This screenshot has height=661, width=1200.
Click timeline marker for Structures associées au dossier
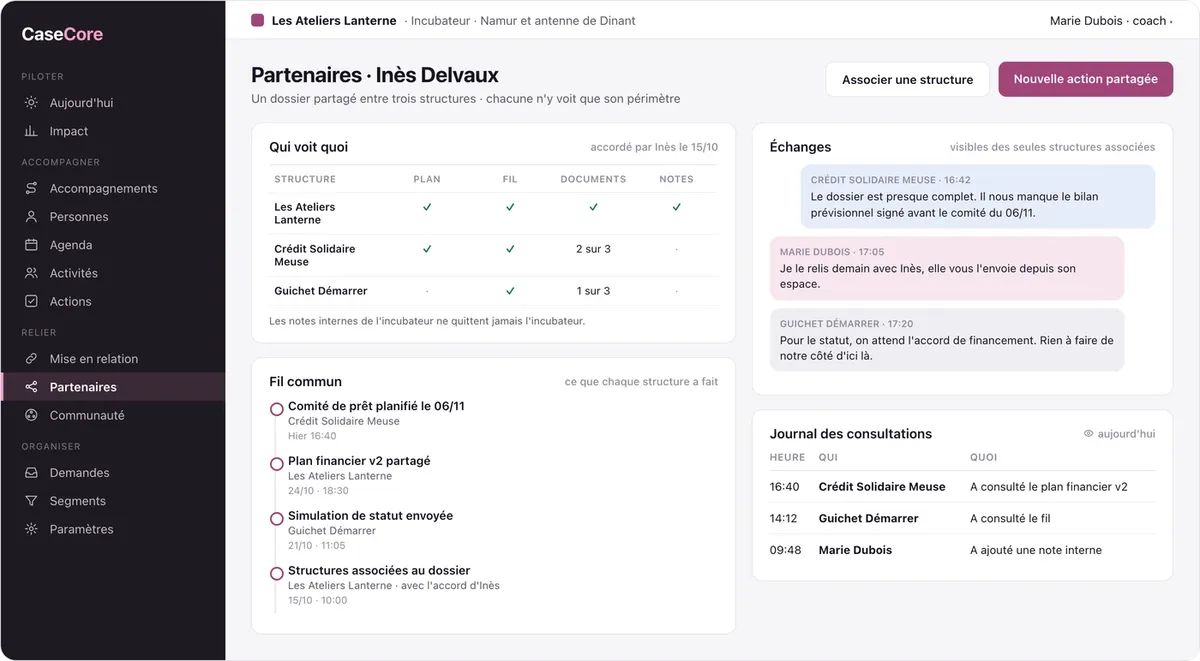(277, 574)
